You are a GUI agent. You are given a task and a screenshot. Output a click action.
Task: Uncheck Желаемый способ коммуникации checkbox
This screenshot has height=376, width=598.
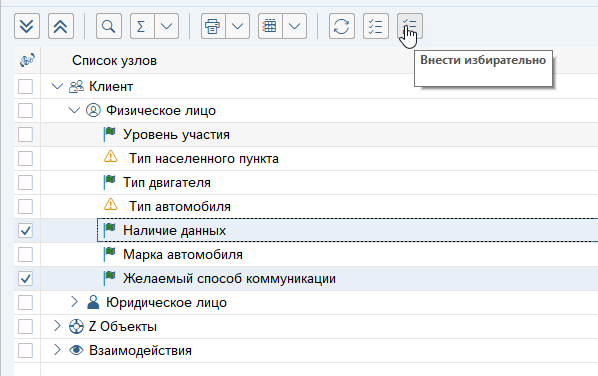26,279
